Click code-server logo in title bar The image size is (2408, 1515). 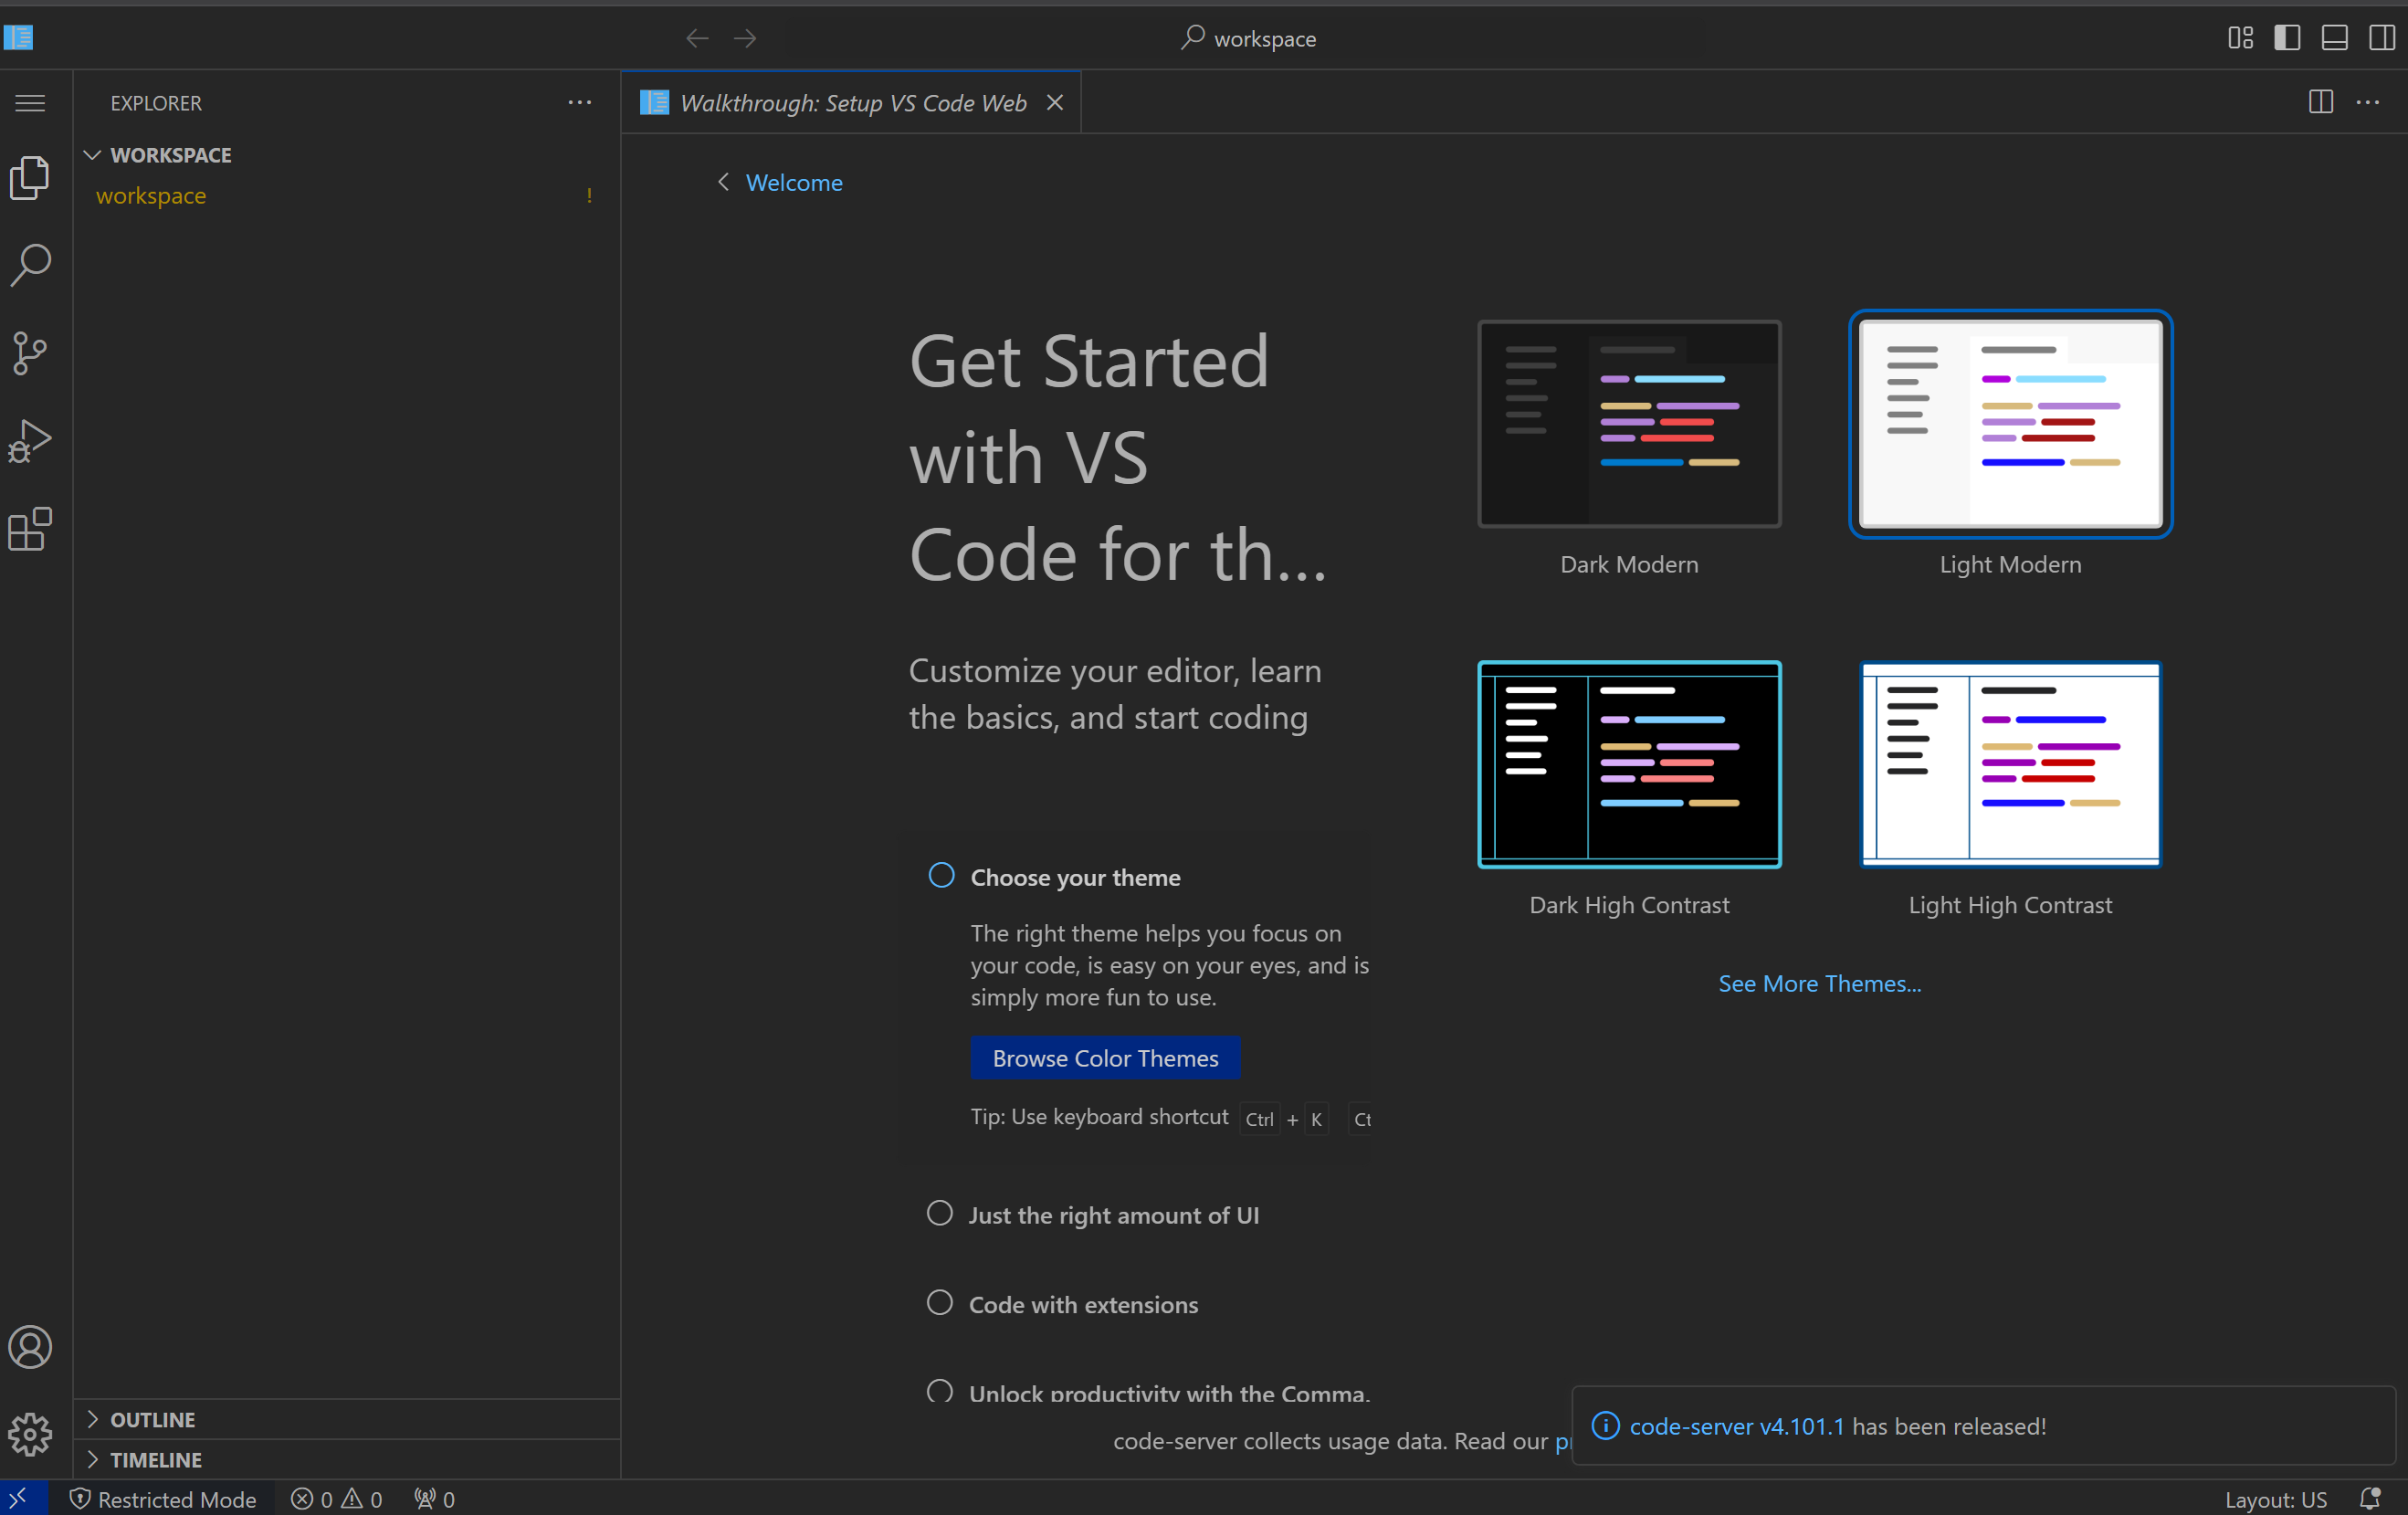click(x=19, y=38)
